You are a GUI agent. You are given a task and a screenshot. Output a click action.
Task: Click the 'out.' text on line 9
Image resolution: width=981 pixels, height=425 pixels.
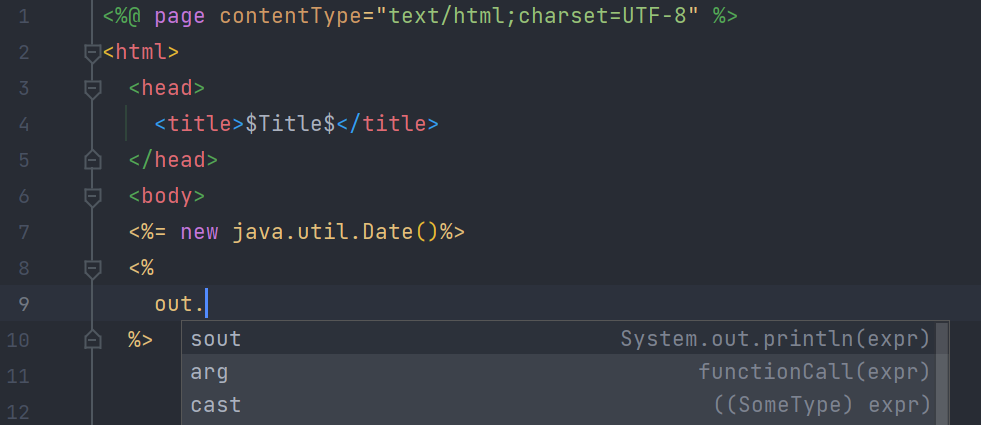pos(179,304)
